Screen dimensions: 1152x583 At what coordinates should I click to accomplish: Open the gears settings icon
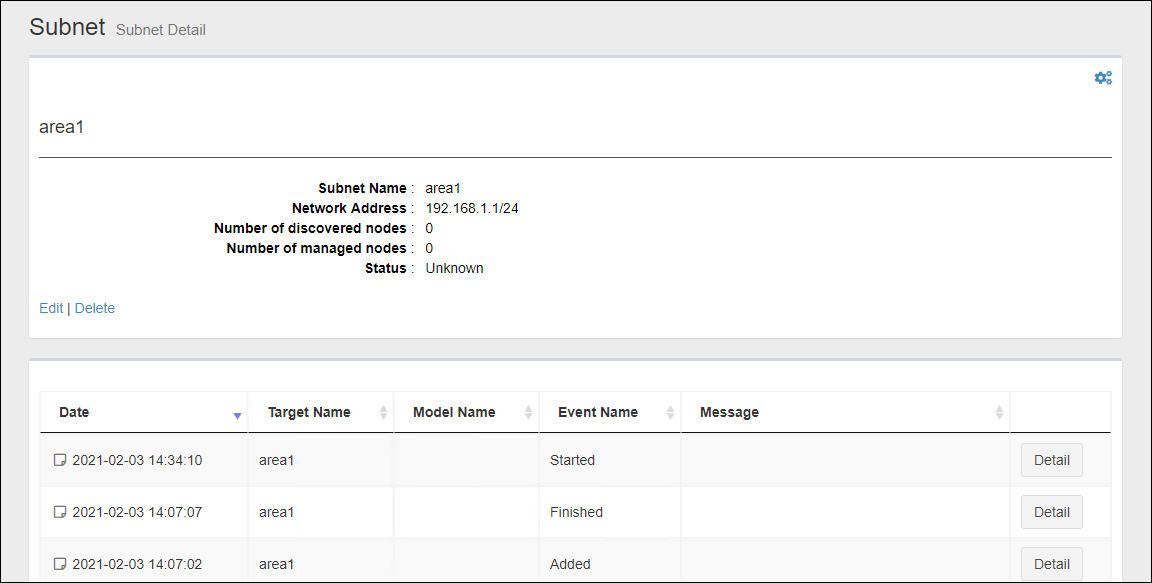[x=1103, y=78]
